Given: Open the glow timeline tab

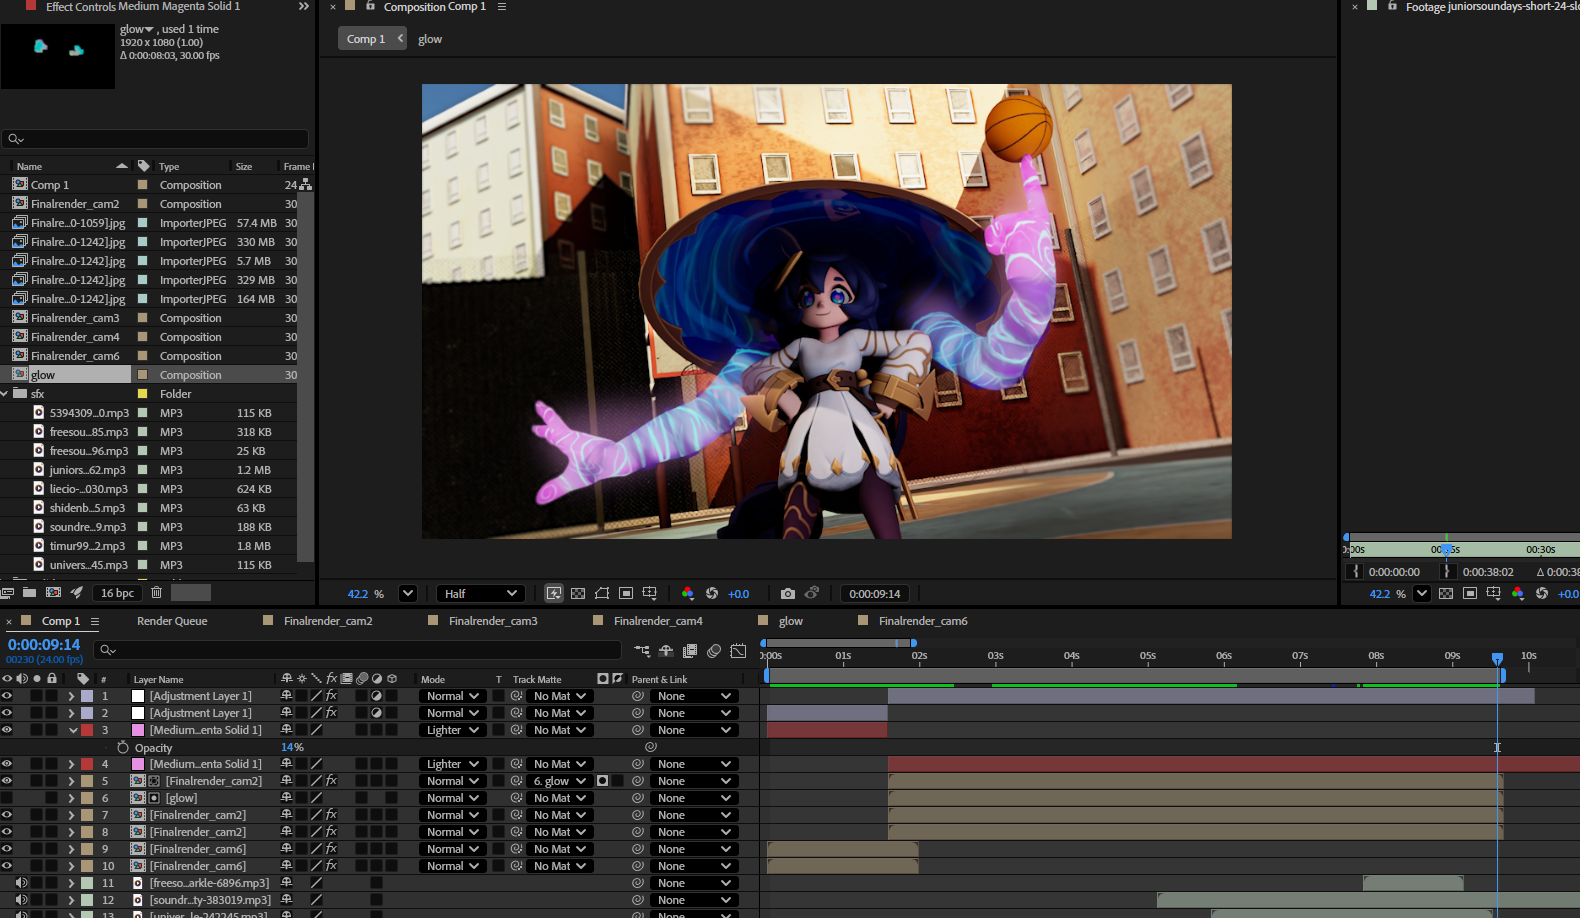Looking at the screenshot, I should pos(791,621).
